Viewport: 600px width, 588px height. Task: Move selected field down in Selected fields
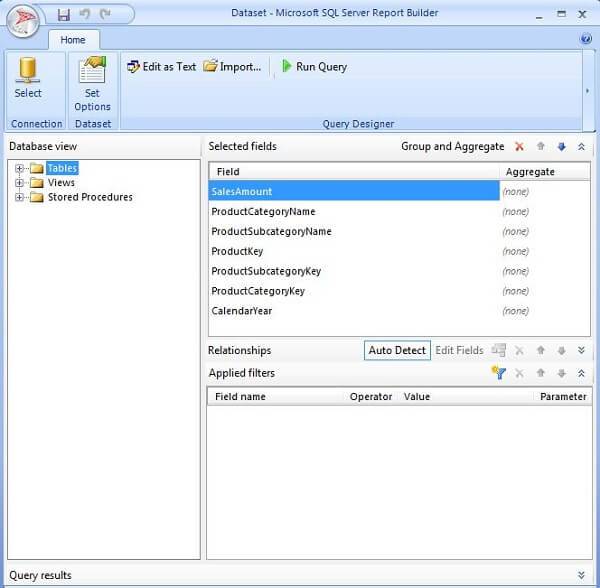coord(561,147)
